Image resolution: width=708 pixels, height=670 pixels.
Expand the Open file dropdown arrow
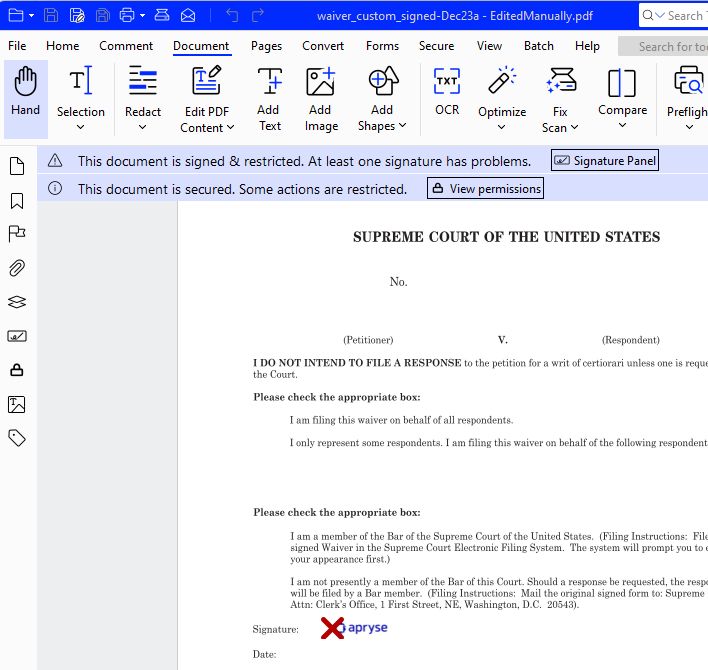tap(31, 15)
